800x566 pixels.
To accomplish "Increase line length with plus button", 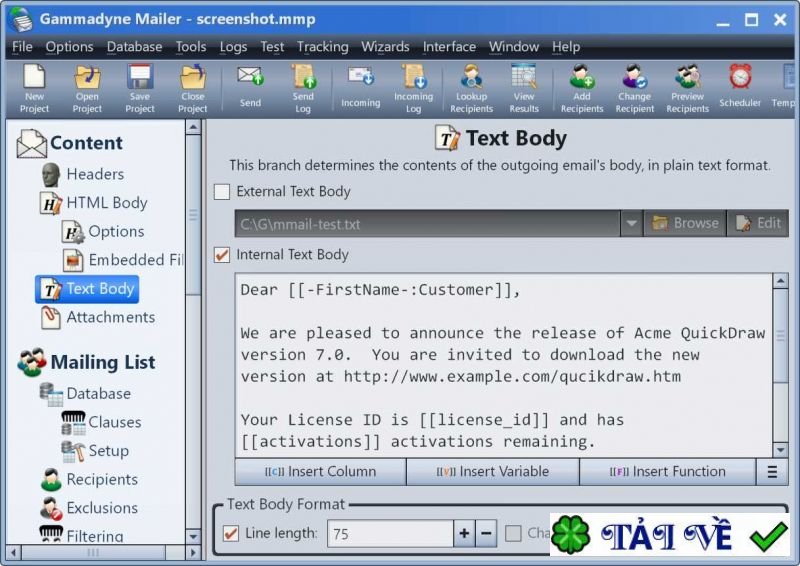I will click(464, 534).
